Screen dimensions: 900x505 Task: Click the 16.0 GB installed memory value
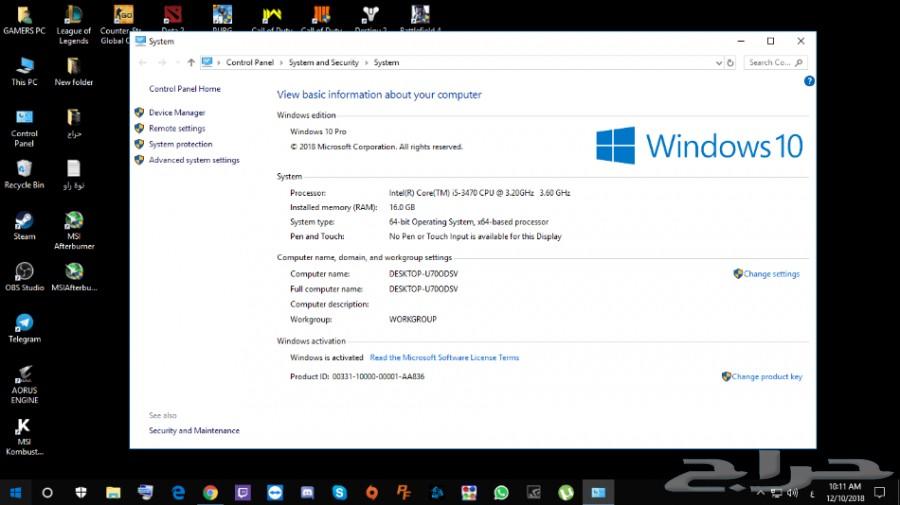(x=402, y=207)
